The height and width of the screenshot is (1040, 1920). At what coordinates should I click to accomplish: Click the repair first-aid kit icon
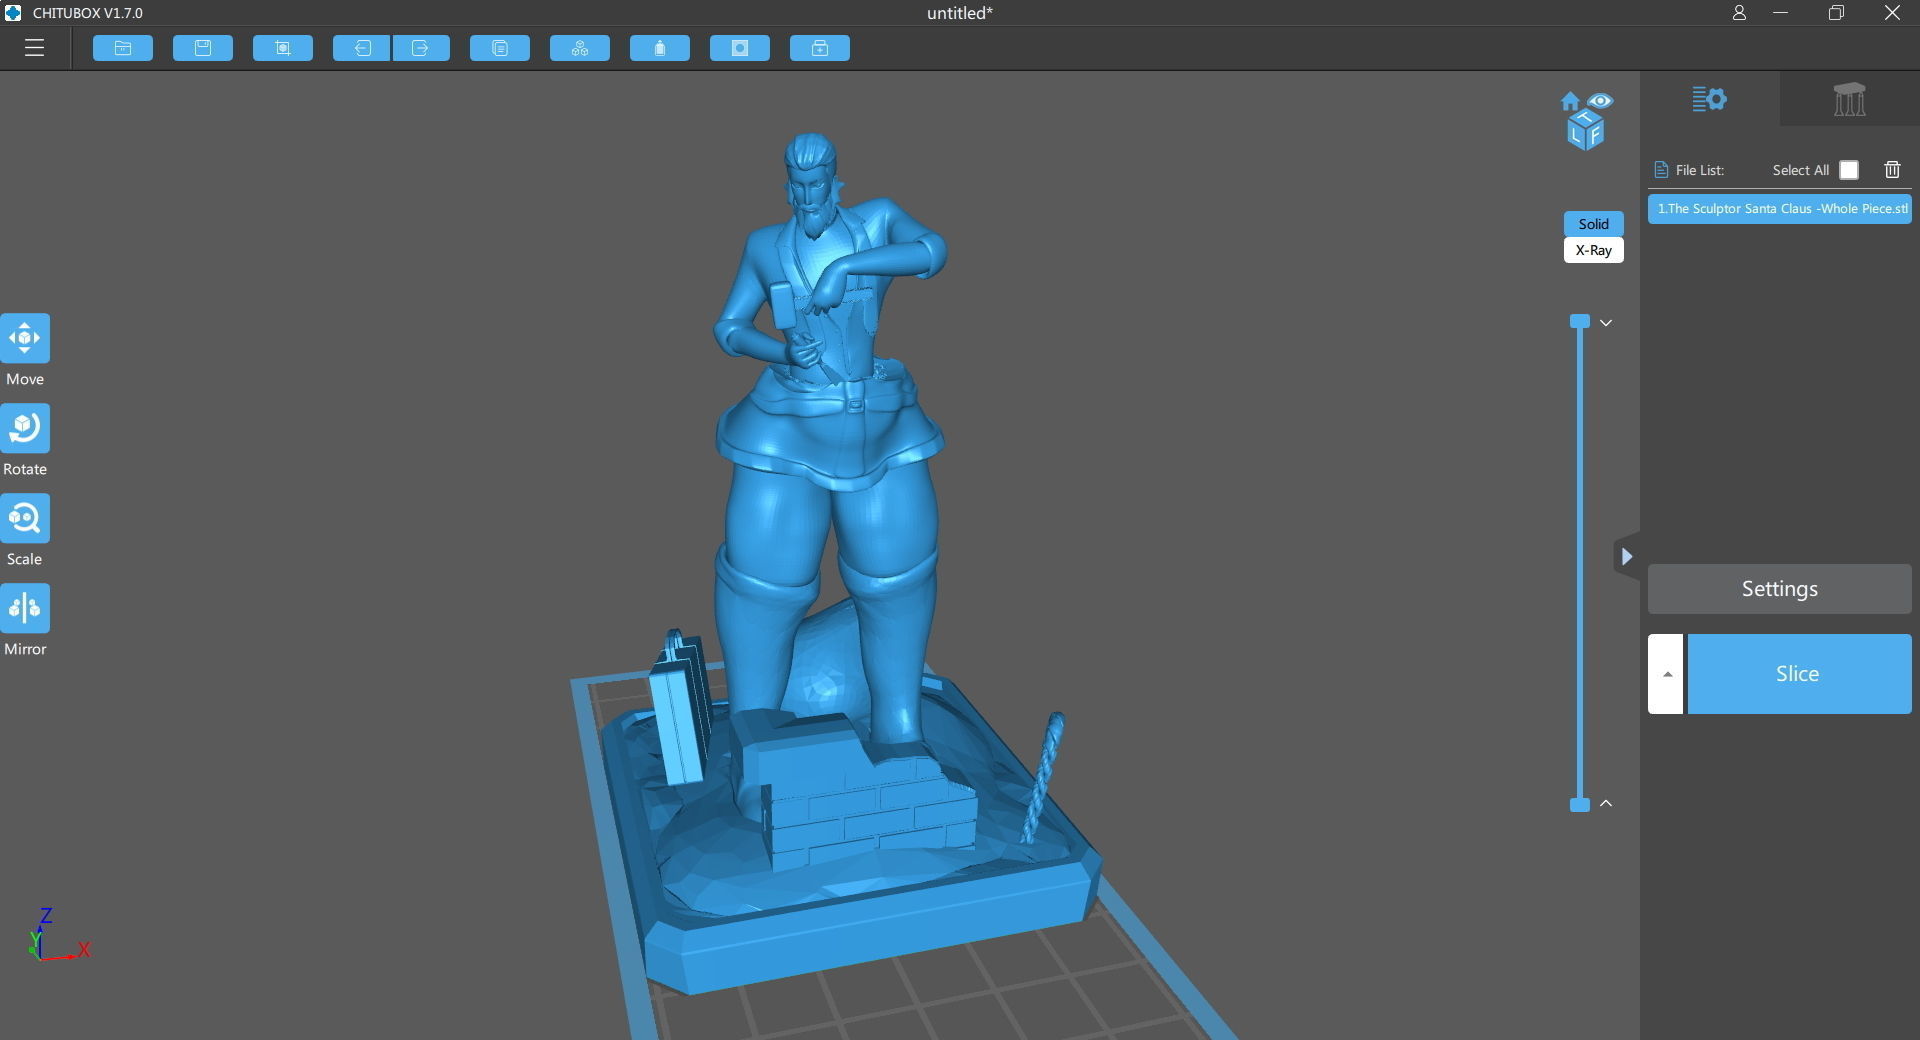click(820, 48)
